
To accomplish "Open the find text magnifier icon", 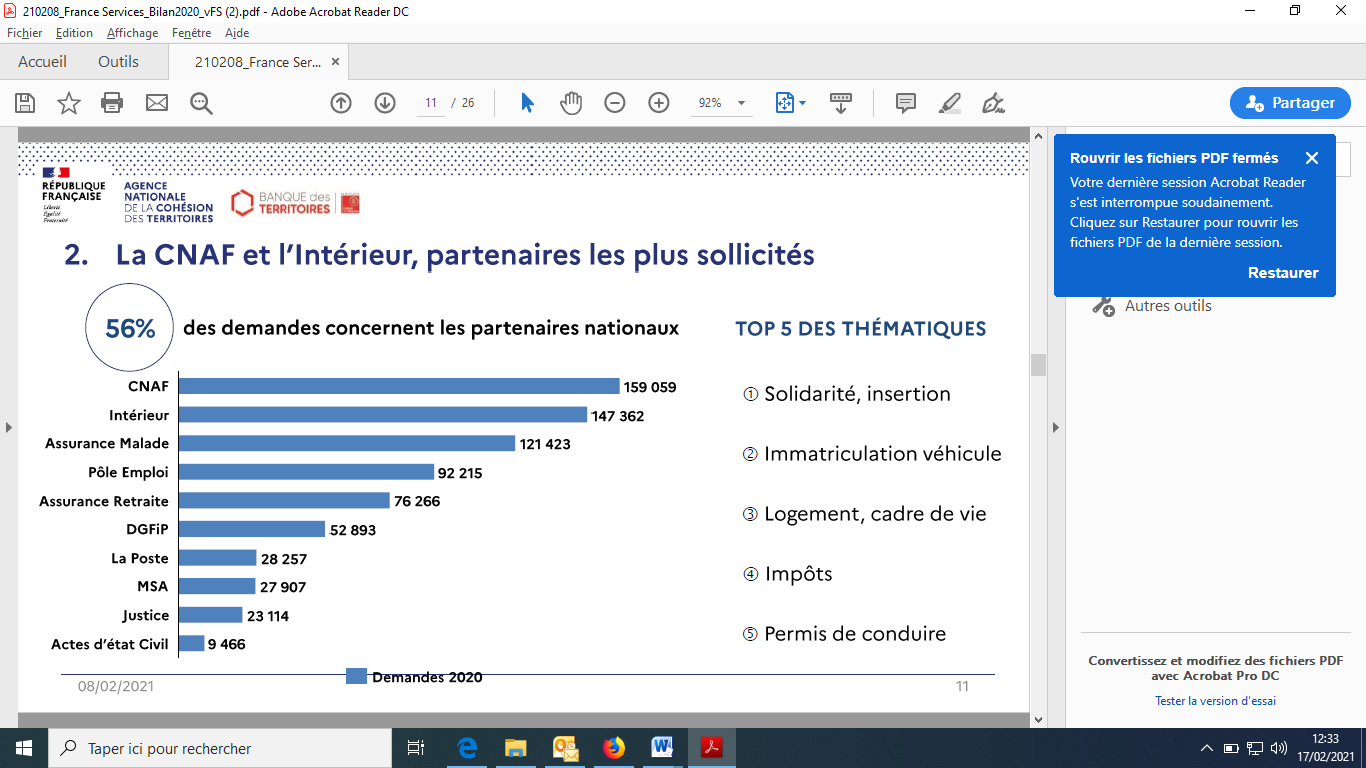I will tap(202, 103).
